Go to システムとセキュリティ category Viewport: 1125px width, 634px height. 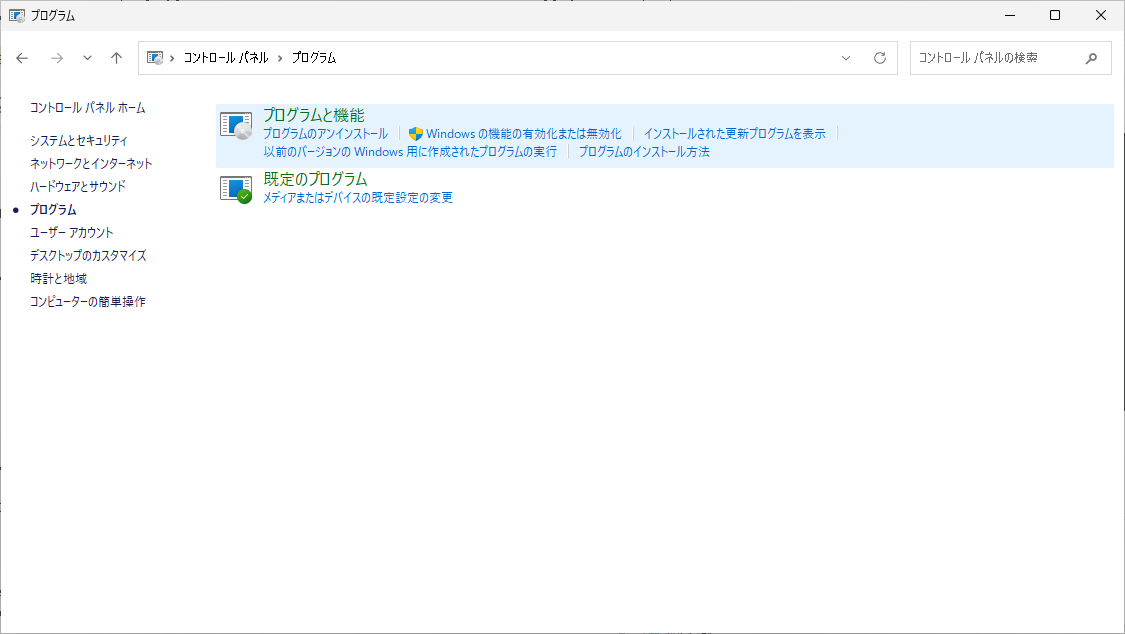tap(79, 141)
